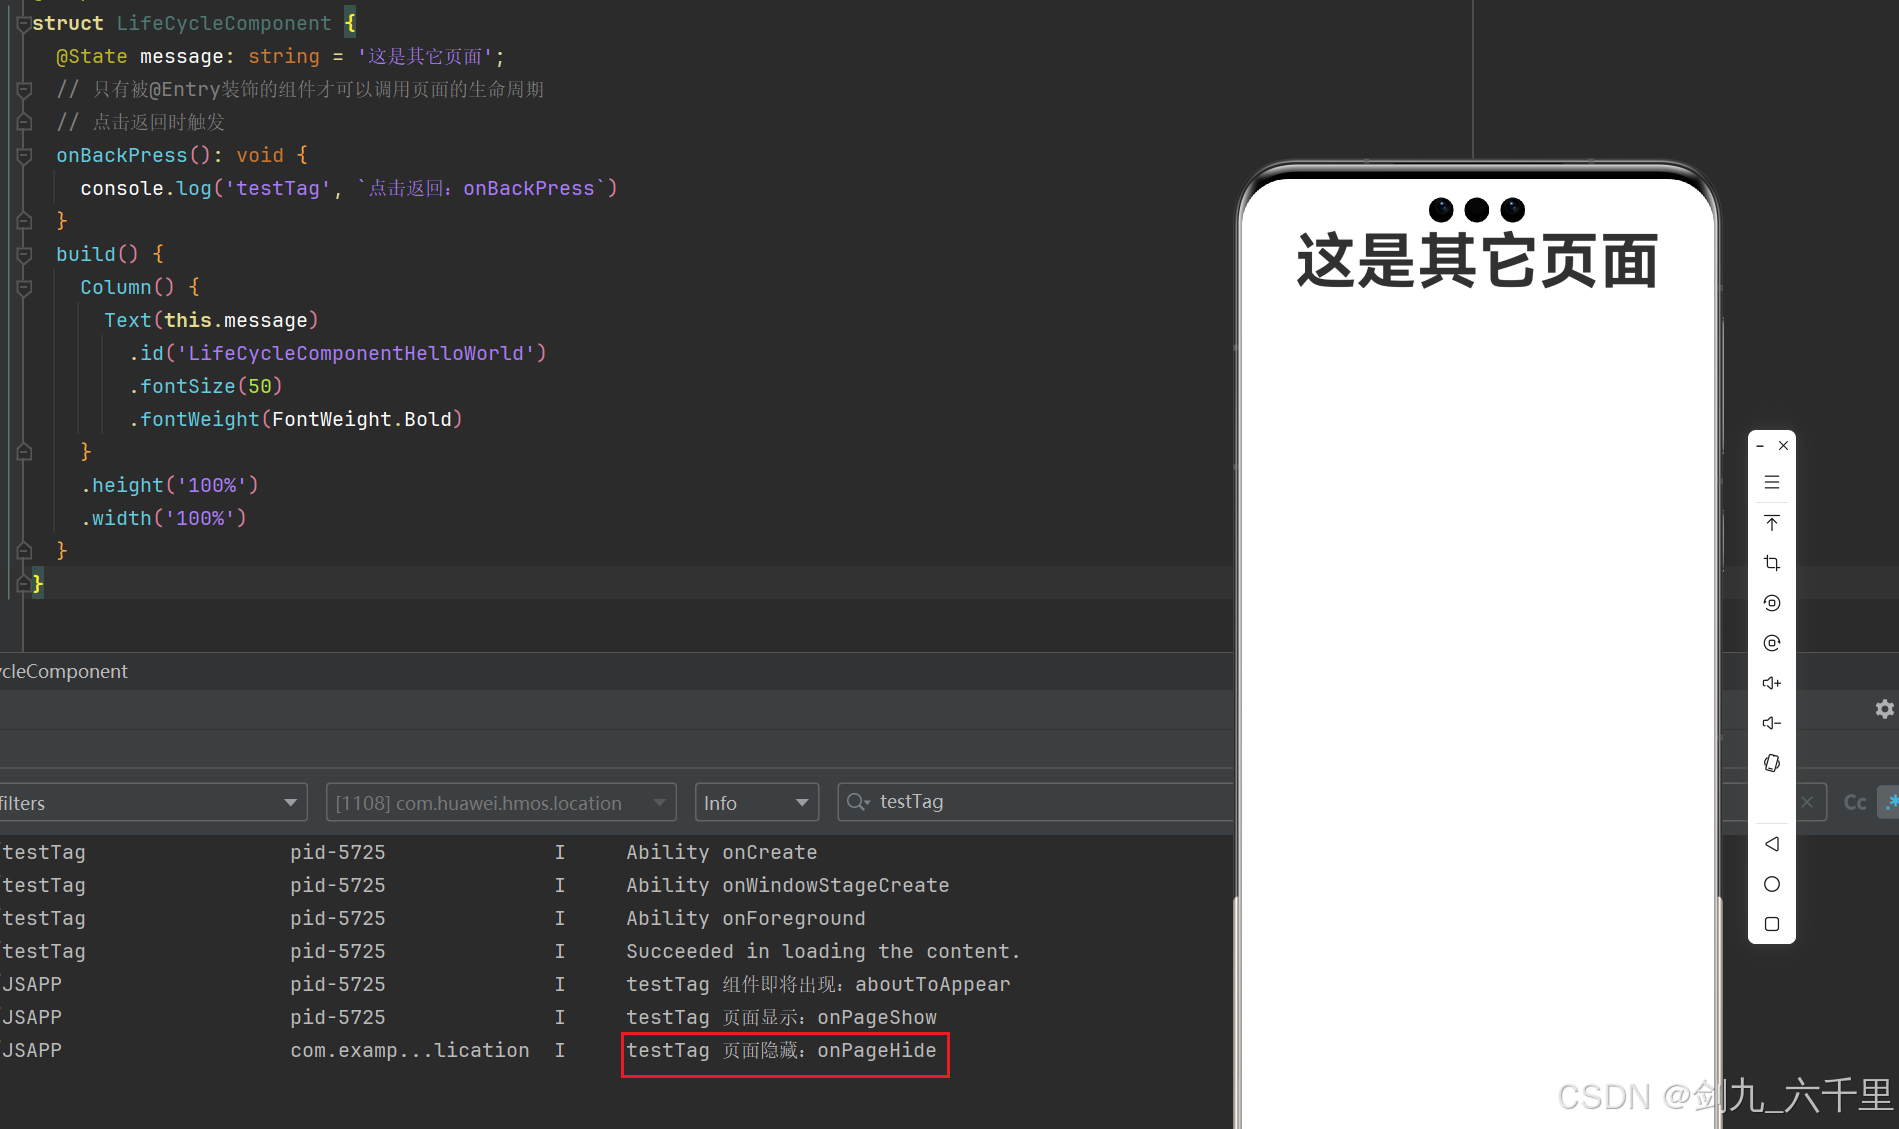The image size is (1899, 1129).
Task: Tap the emulator Back navigation triangle
Action: click(1771, 844)
